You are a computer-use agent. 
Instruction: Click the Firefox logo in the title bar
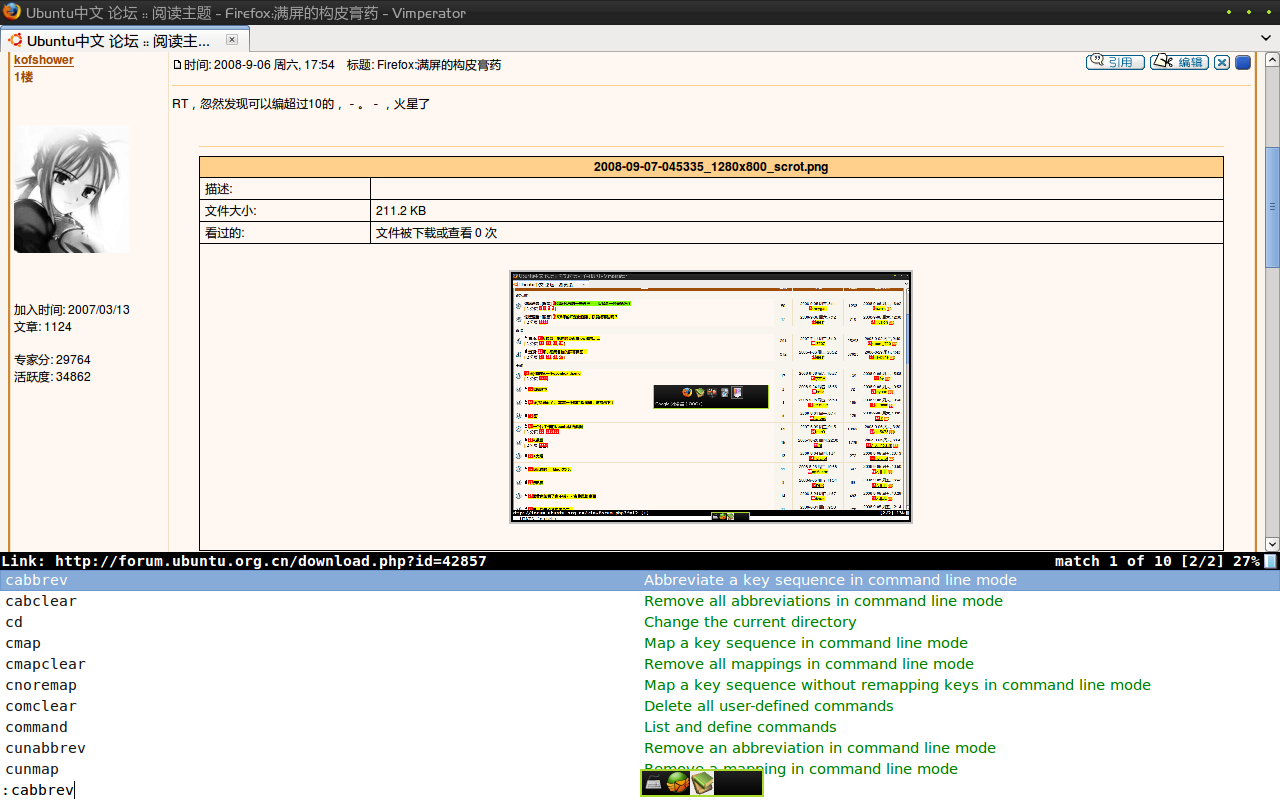[x=11, y=12]
